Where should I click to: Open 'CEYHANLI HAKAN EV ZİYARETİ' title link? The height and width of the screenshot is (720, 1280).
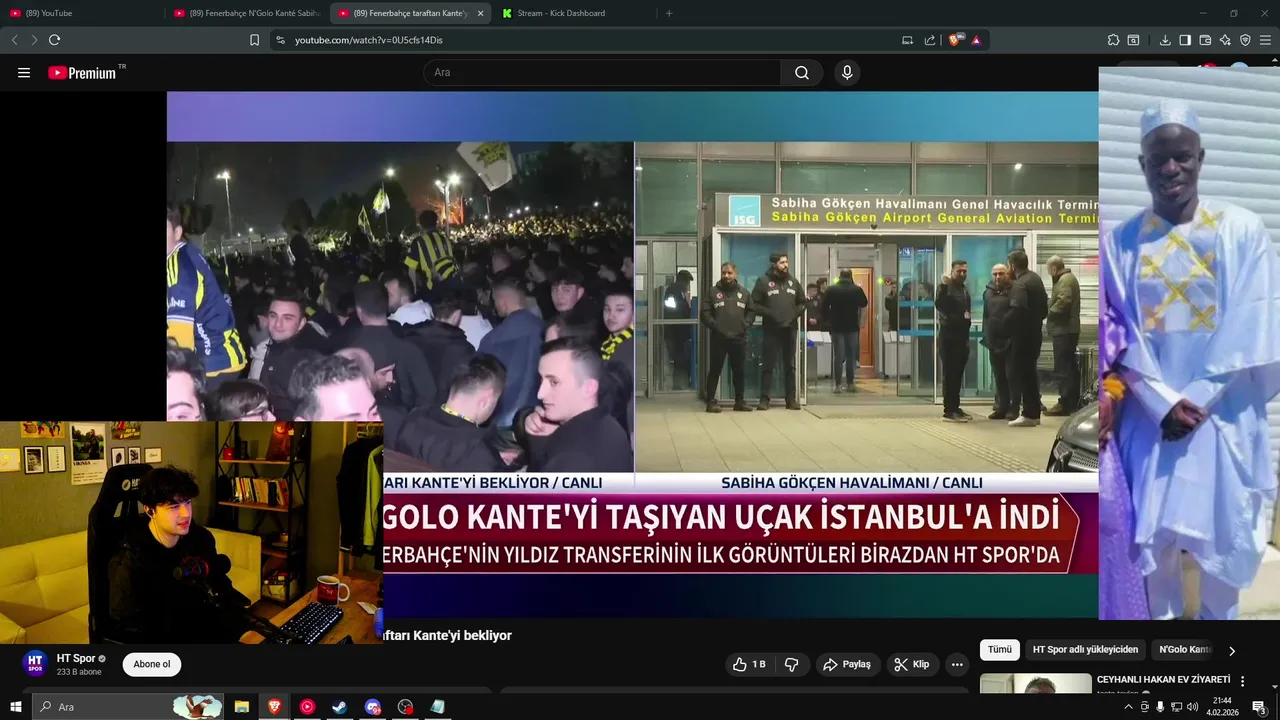pos(1163,680)
